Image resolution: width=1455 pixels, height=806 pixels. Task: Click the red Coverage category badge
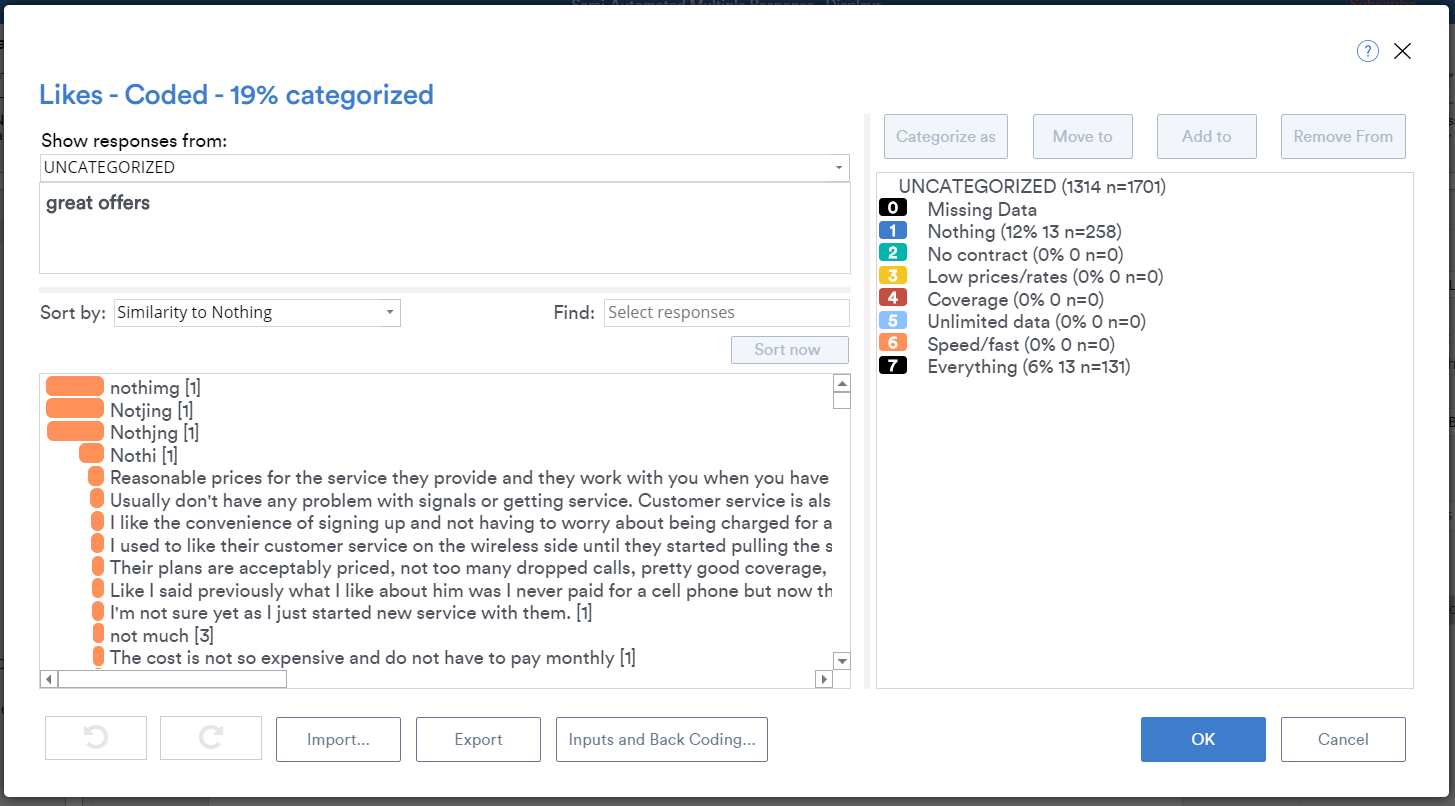point(893,299)
